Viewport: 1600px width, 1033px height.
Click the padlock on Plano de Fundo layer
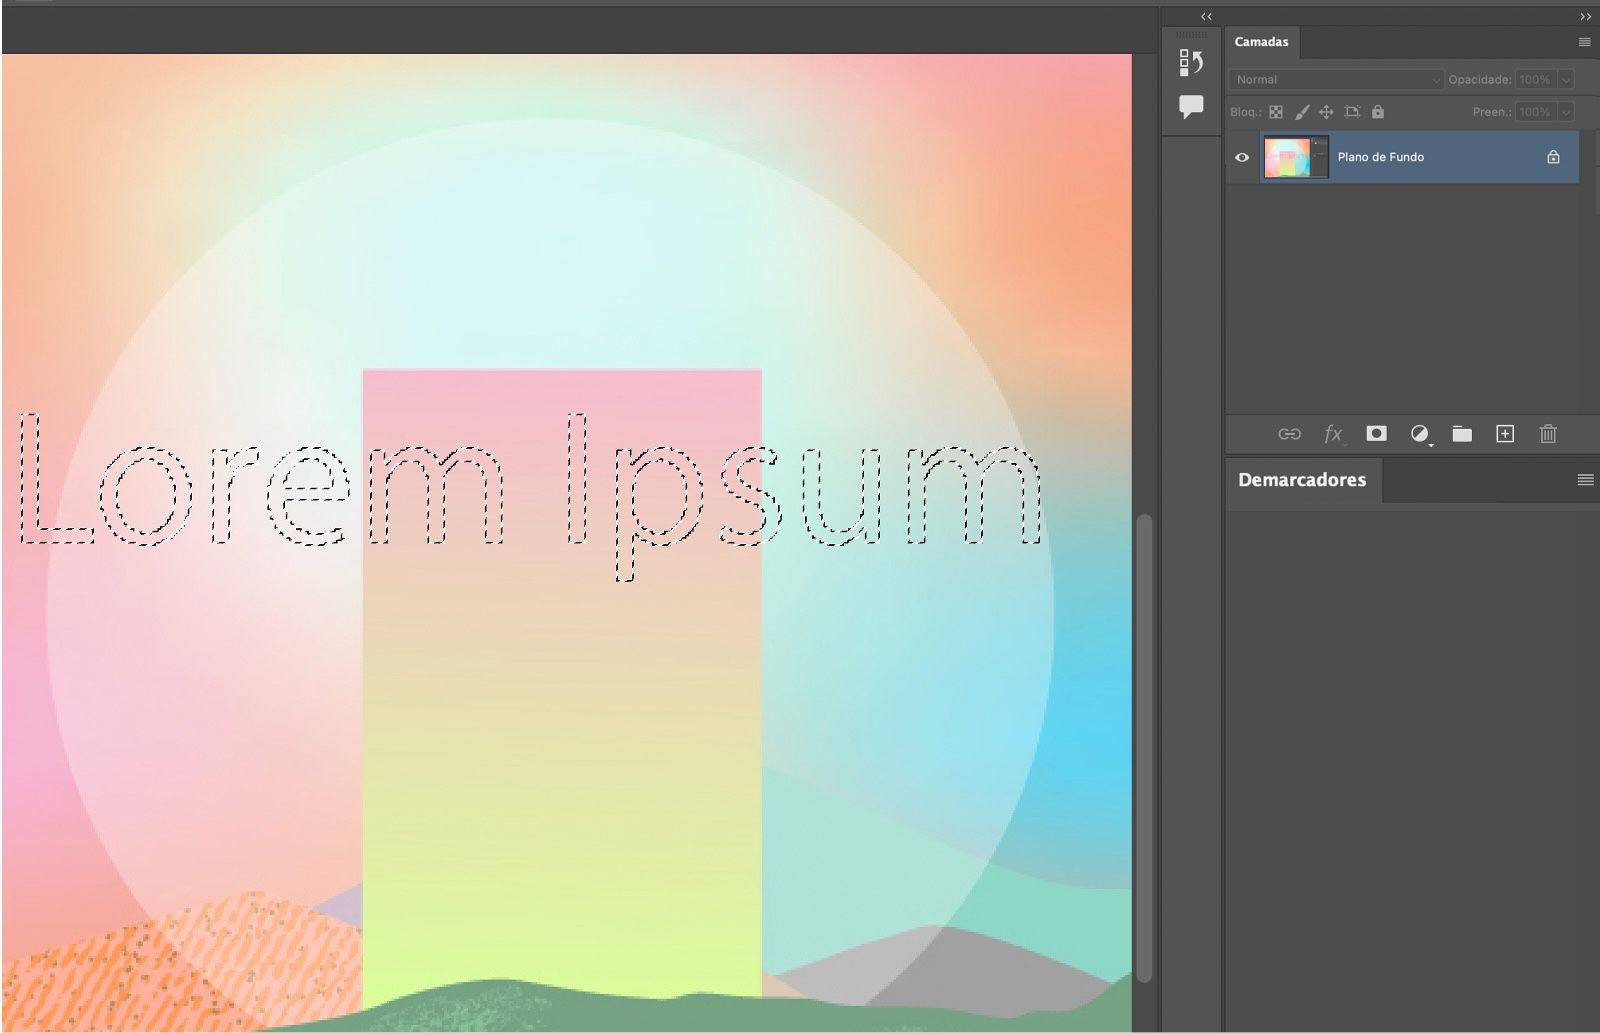tap(1553, 157)
